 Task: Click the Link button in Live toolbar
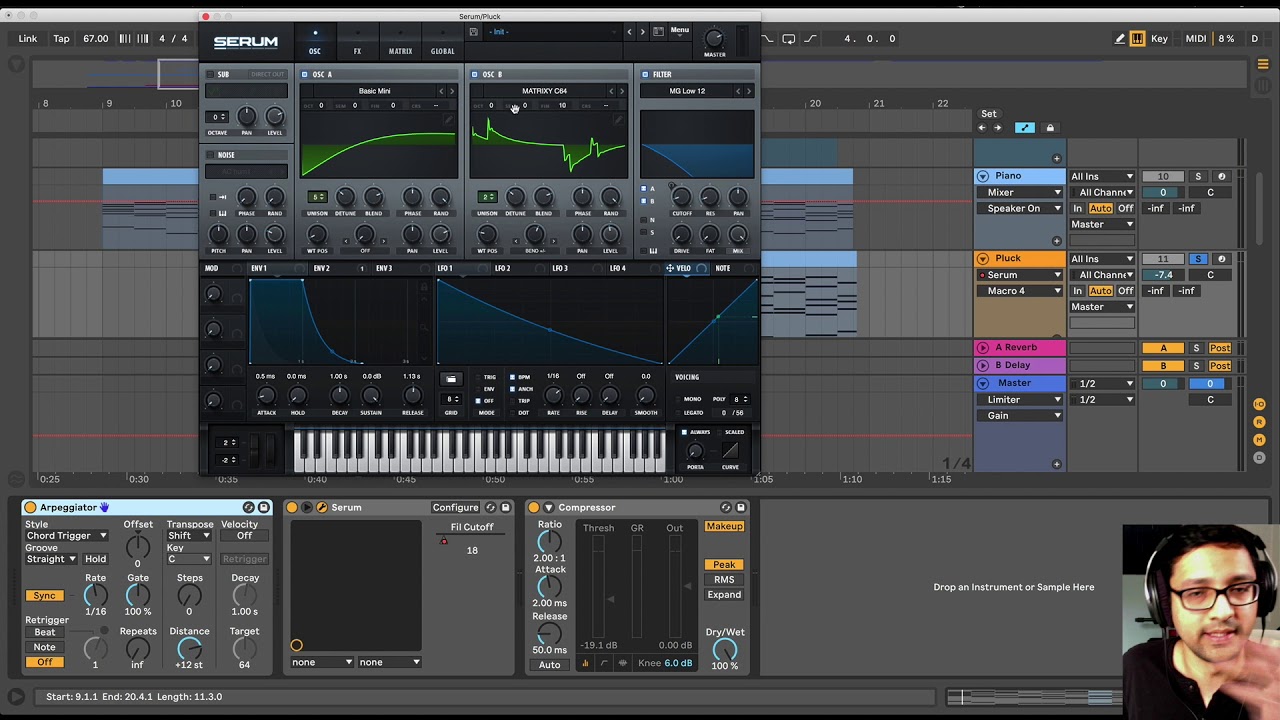tap(28, 39)
